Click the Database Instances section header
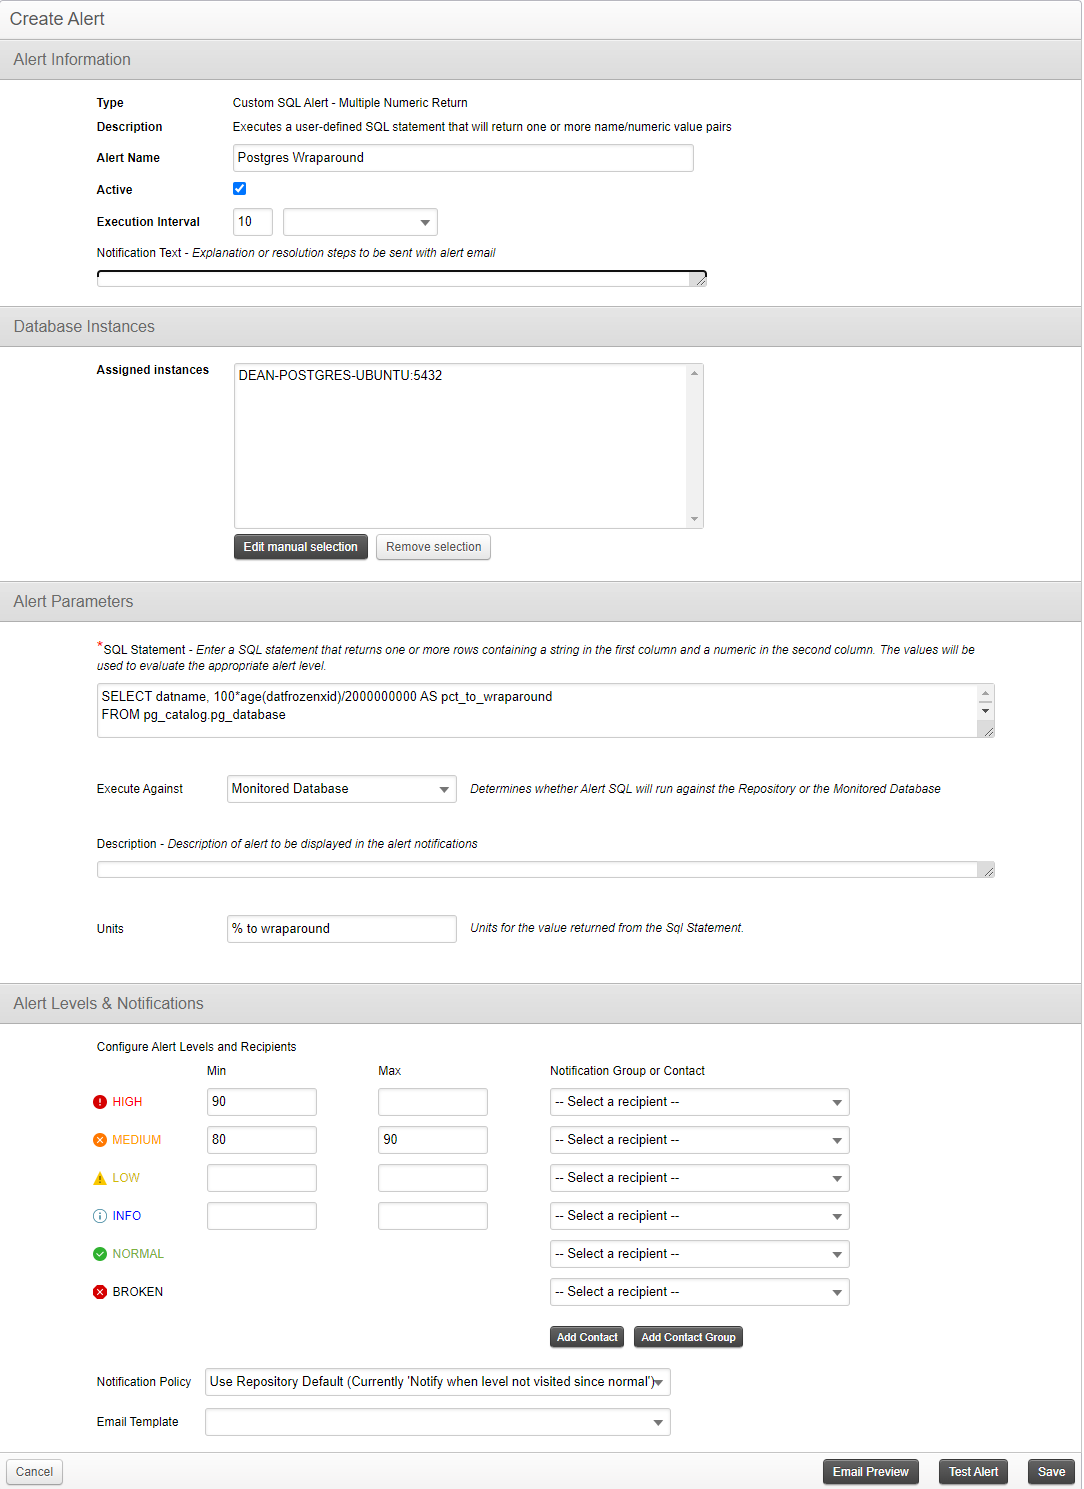Screen dimensions: 1084x1489 [541, 326]
